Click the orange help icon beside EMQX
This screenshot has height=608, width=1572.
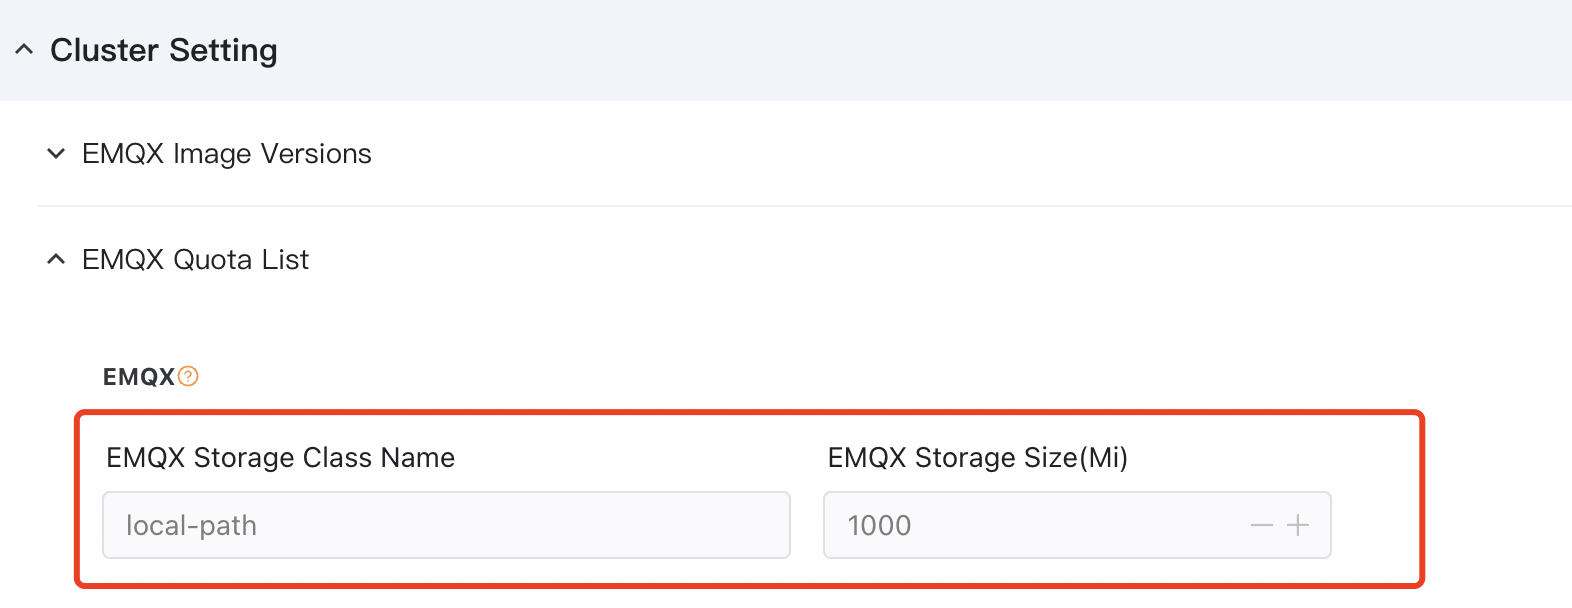click(x=188, y=376)
